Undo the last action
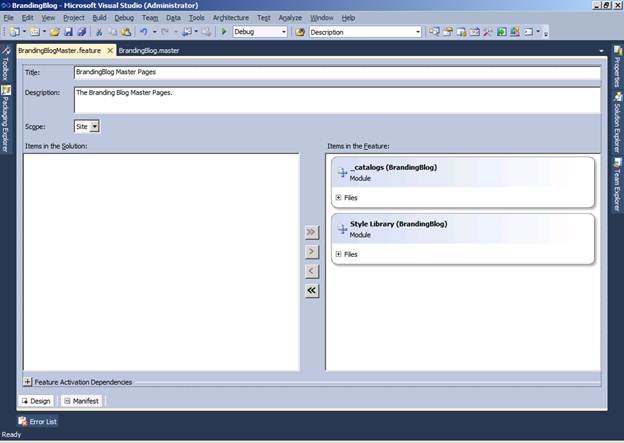The width and height of the screenshot is (624, 443). (x=144, y=32)
